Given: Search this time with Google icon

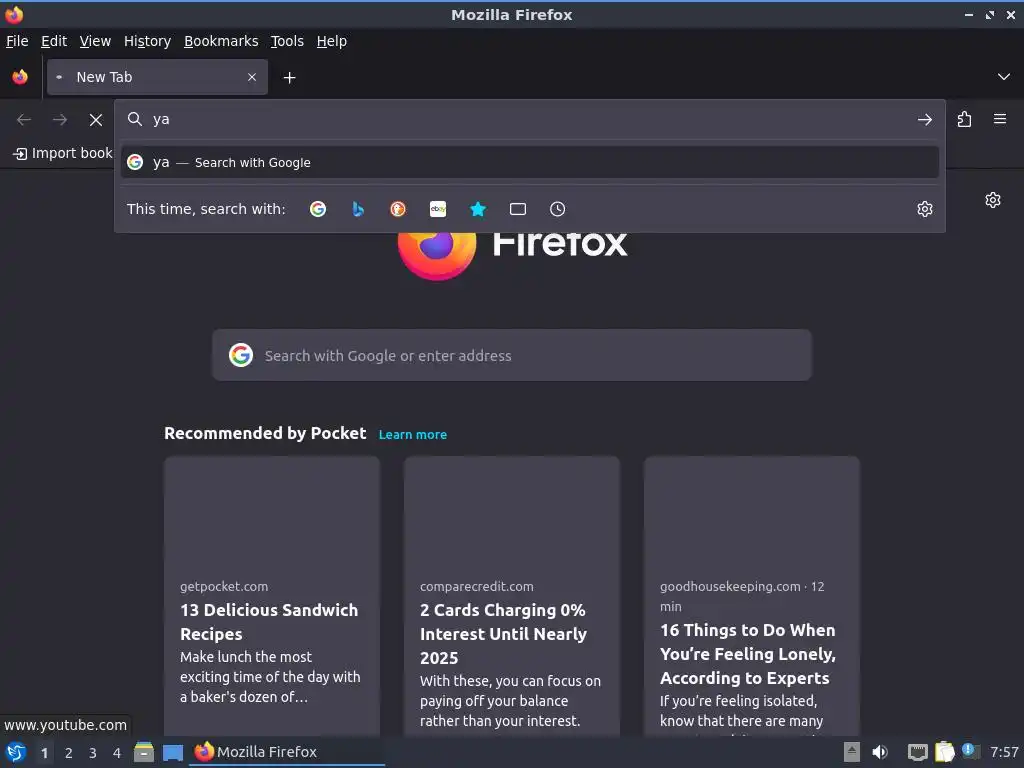Looking at the screenshot, I should (x=318, y=209).
